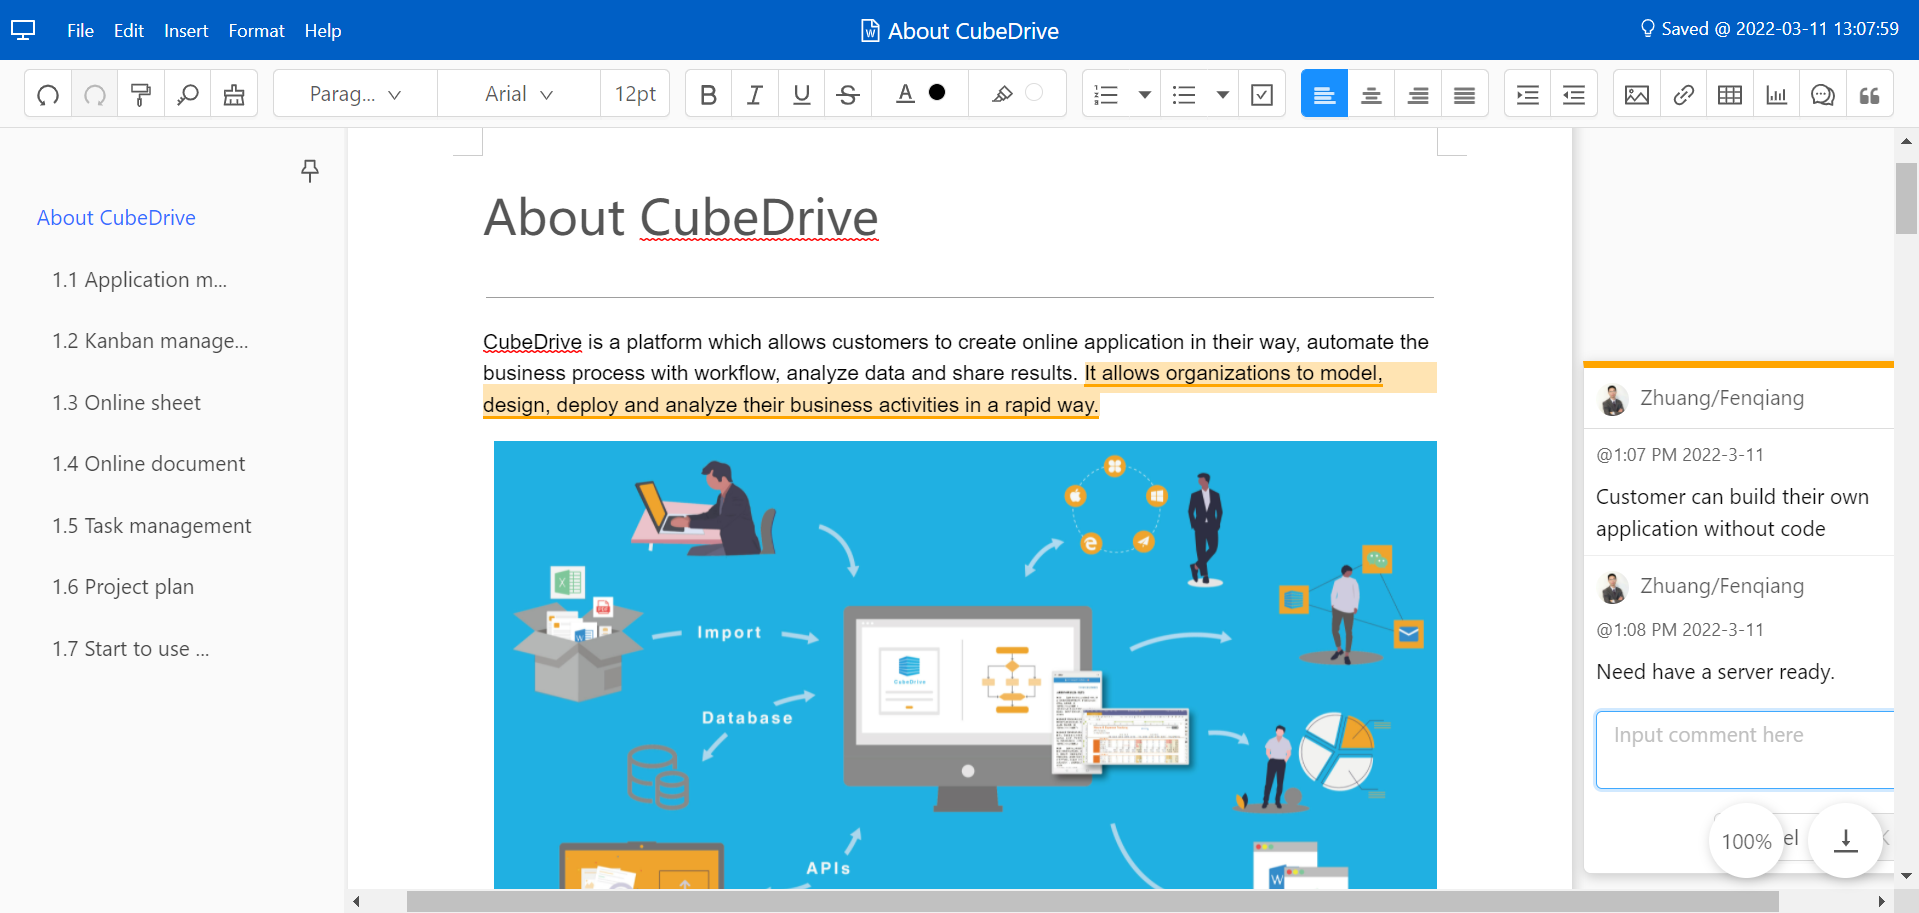Toggle Underline formatting
Image resolution: width=1919 pixels, height=913 pixels.
coord(801,94)
